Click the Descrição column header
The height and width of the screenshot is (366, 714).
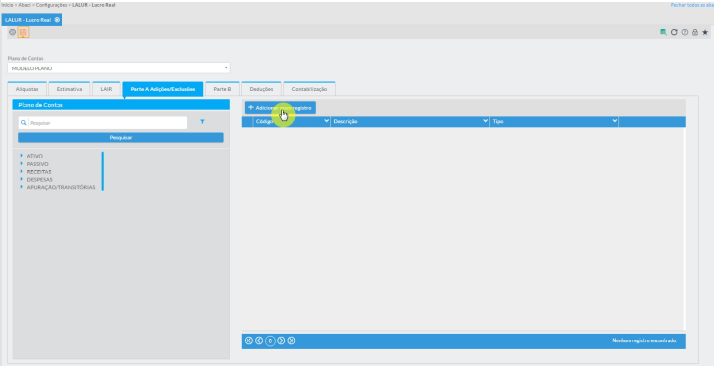tap(410, 122)
